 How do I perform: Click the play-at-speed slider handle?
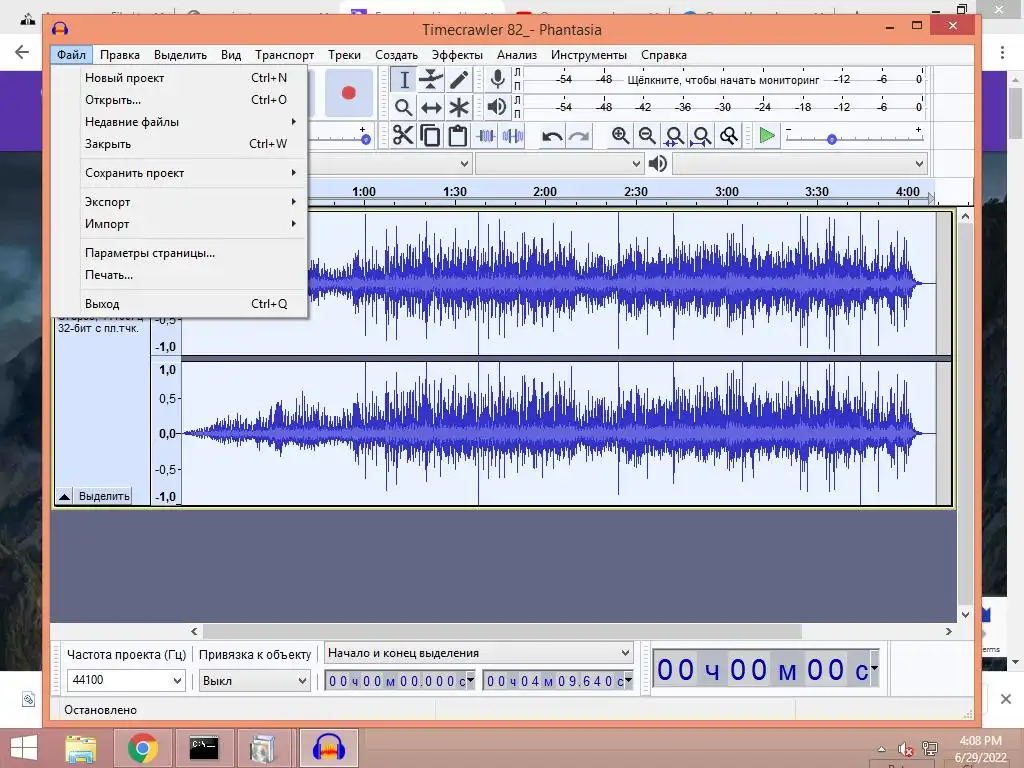[831, 140]
